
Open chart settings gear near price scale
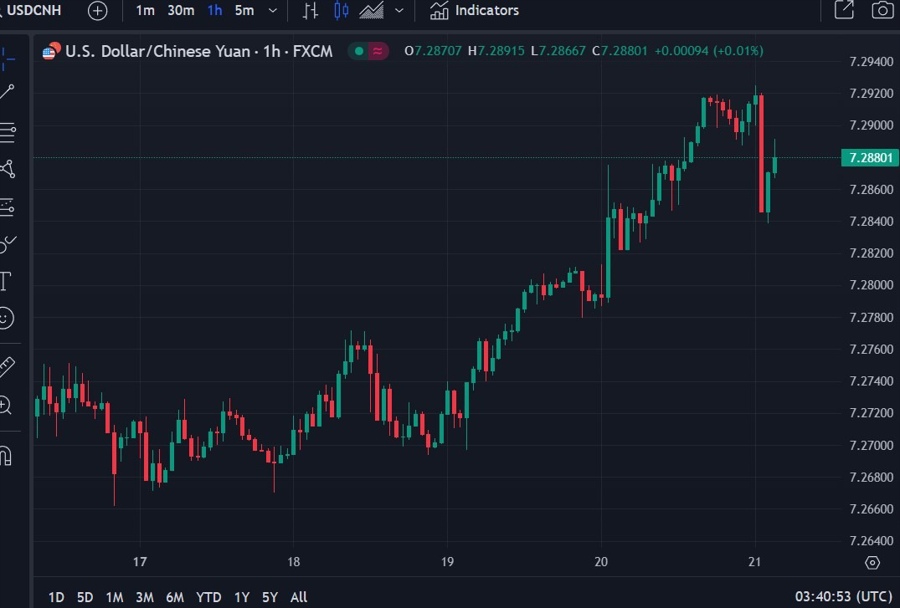point(872,563)
